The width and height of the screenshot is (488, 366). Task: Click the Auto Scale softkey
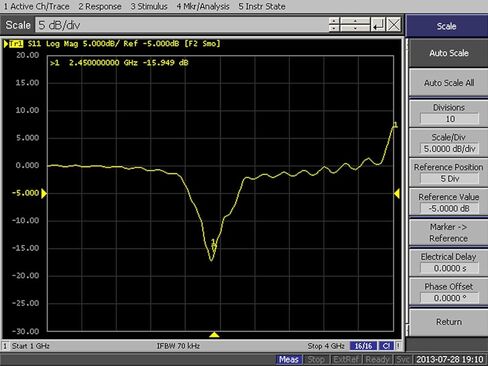point(449,53)
